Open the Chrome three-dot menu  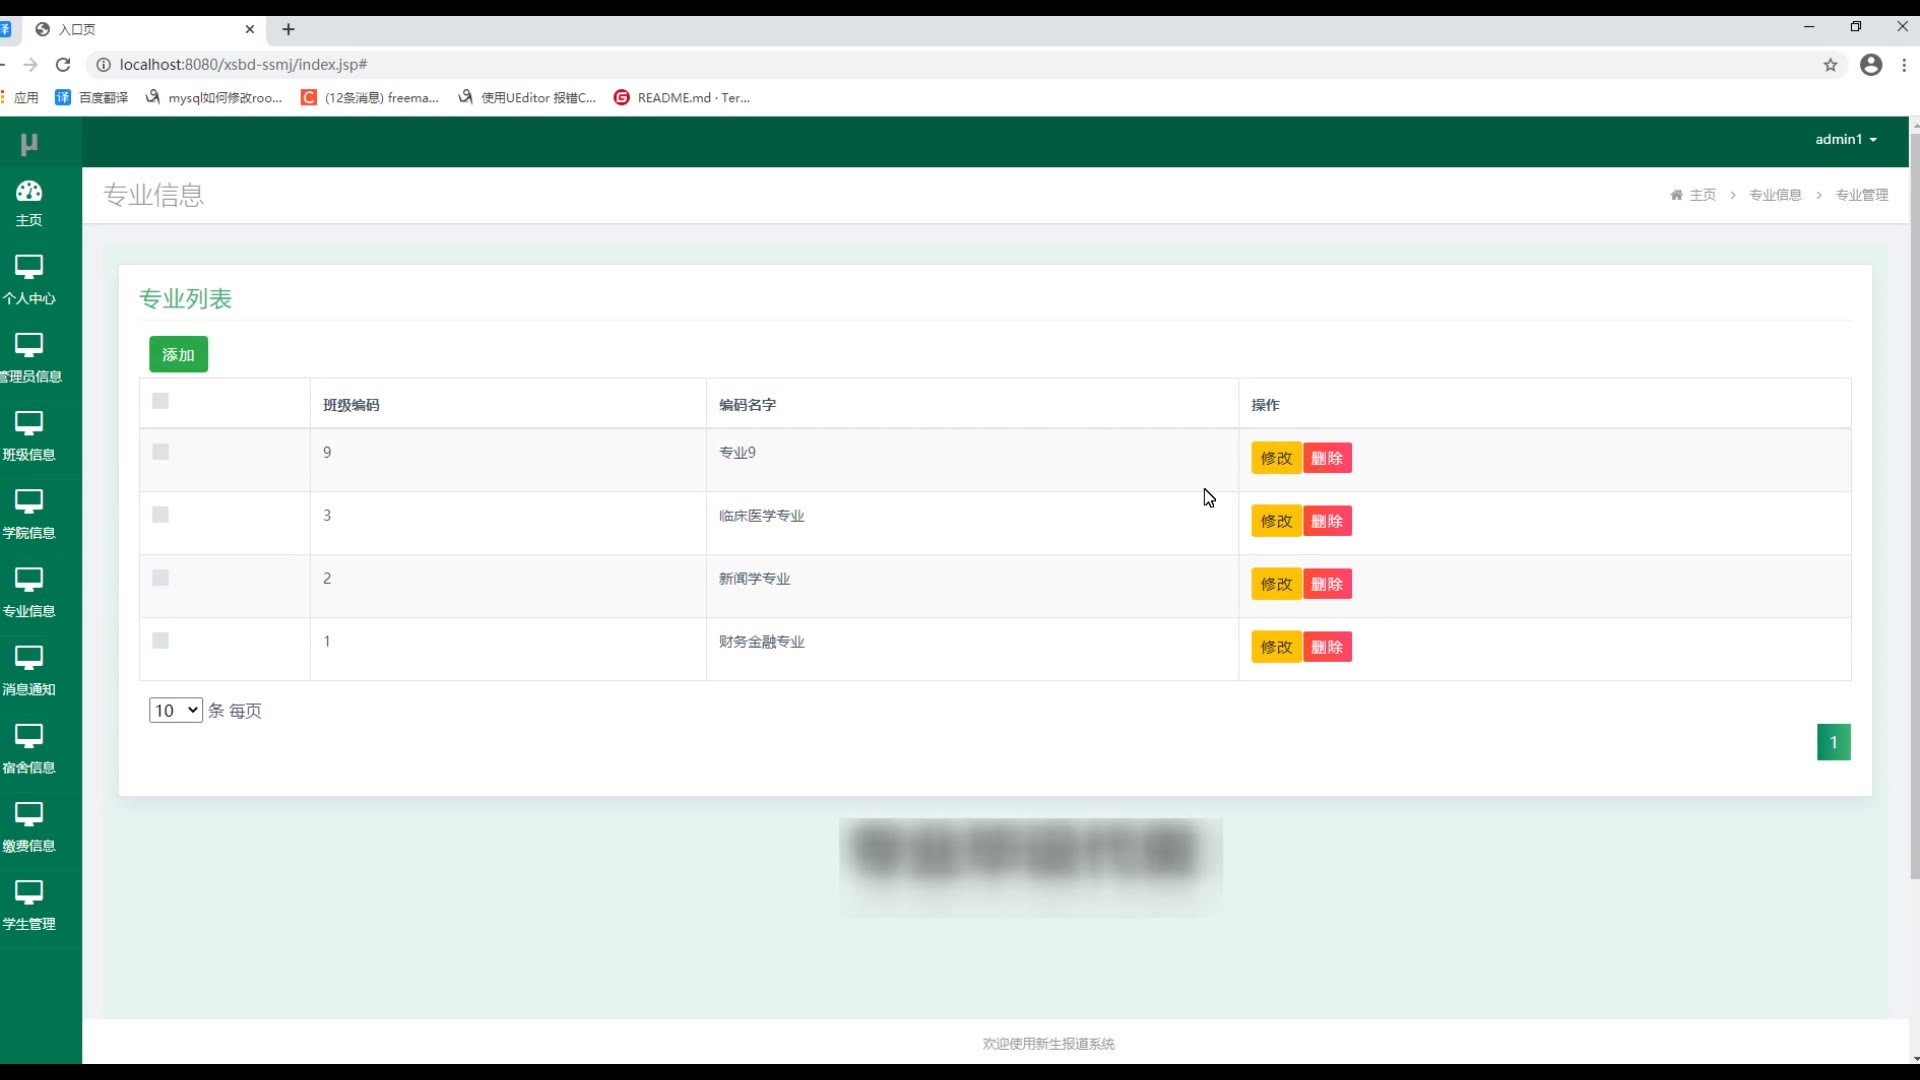[1904, 65]
